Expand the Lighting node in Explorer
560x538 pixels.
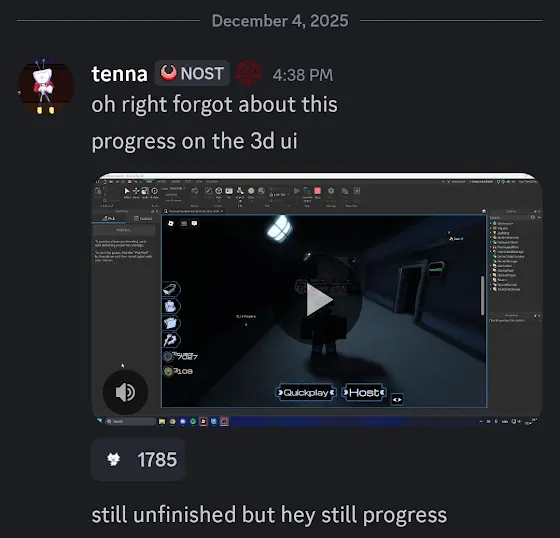(491, 233)
